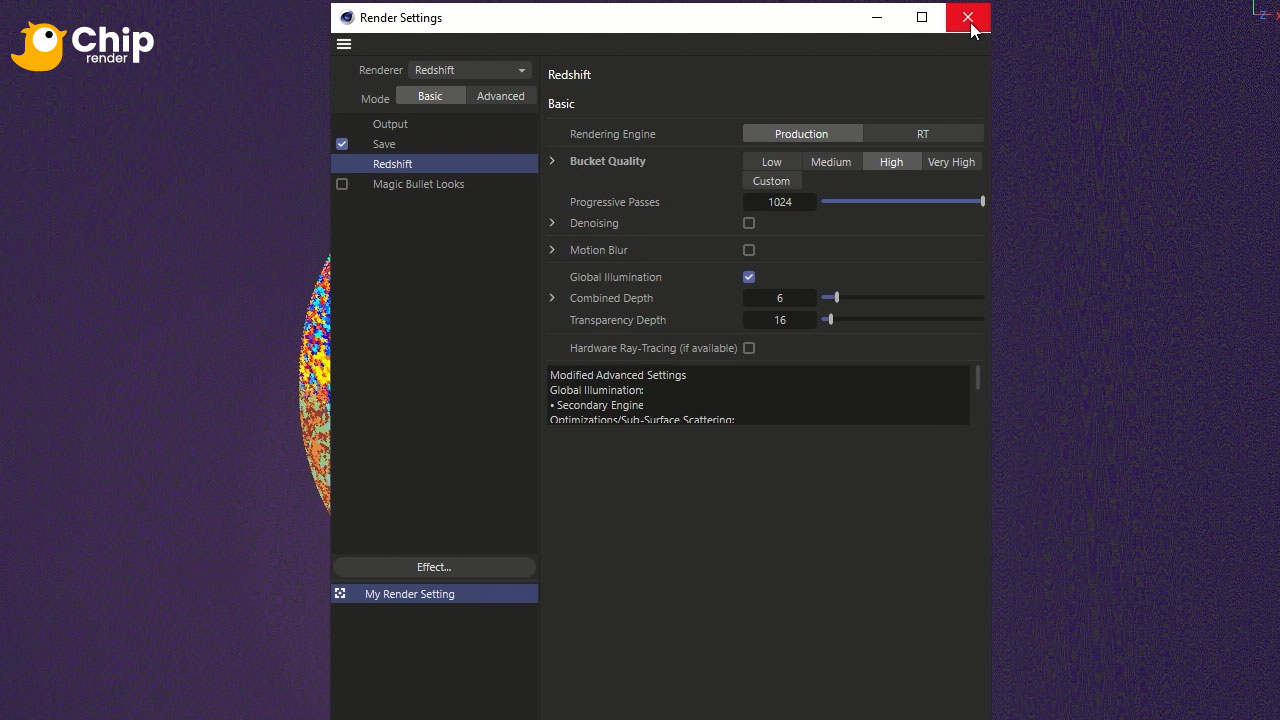Select My Render Setting preset
The width and height of the screenshot is (1280, 720).
click(435, 594)
